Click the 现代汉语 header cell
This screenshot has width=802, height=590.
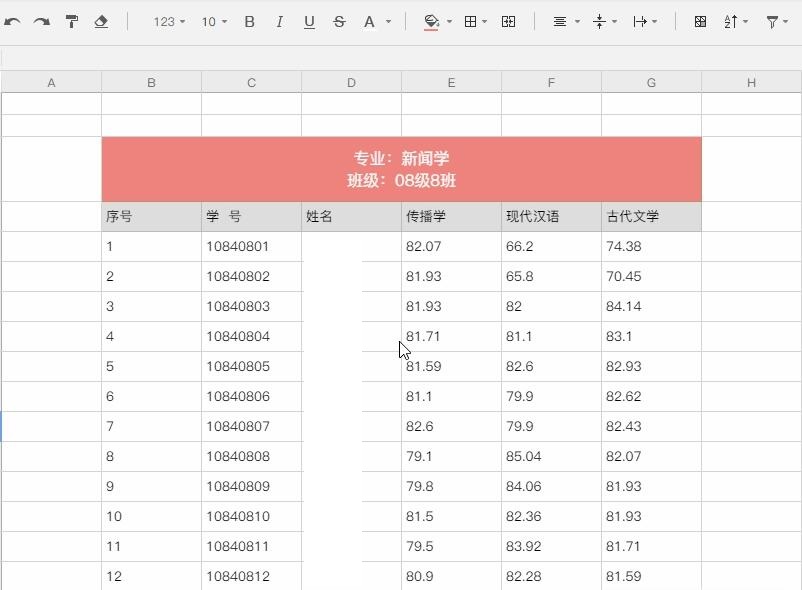[x=551, y=216]
